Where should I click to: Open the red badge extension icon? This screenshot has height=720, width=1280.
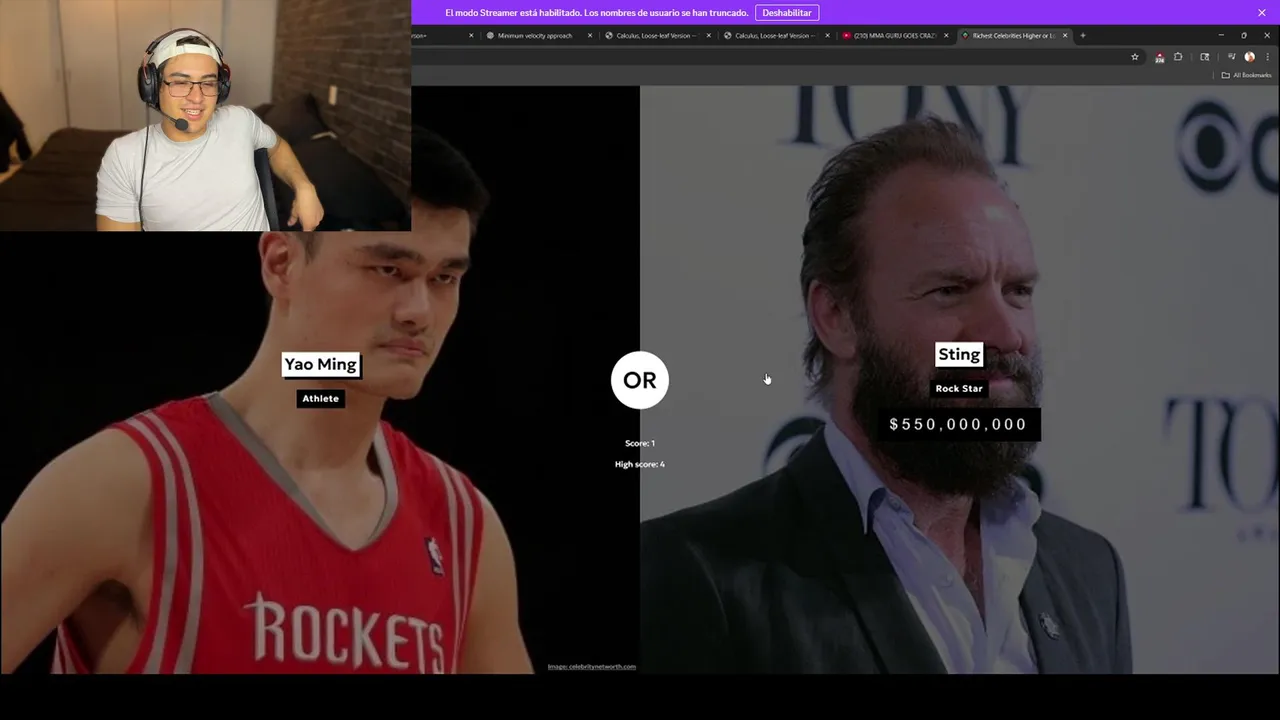click(1159, 57)
